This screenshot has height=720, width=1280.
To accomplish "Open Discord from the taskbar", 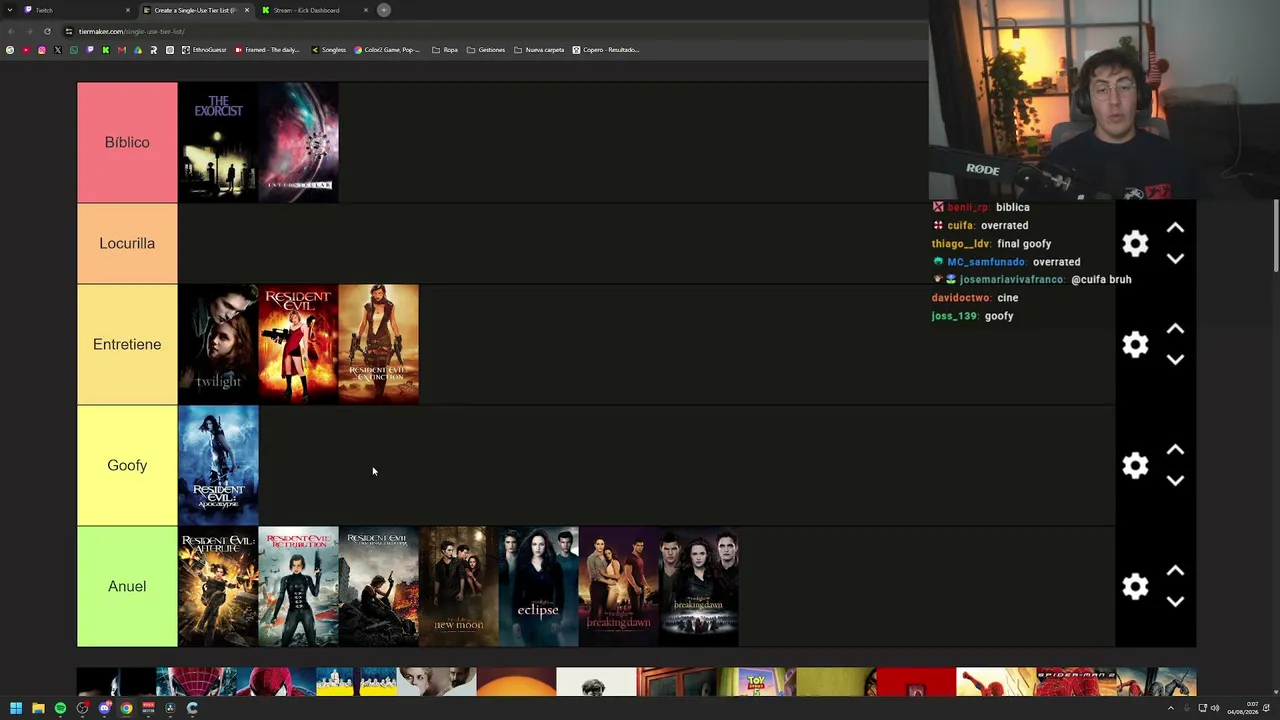I will point(104,708).
